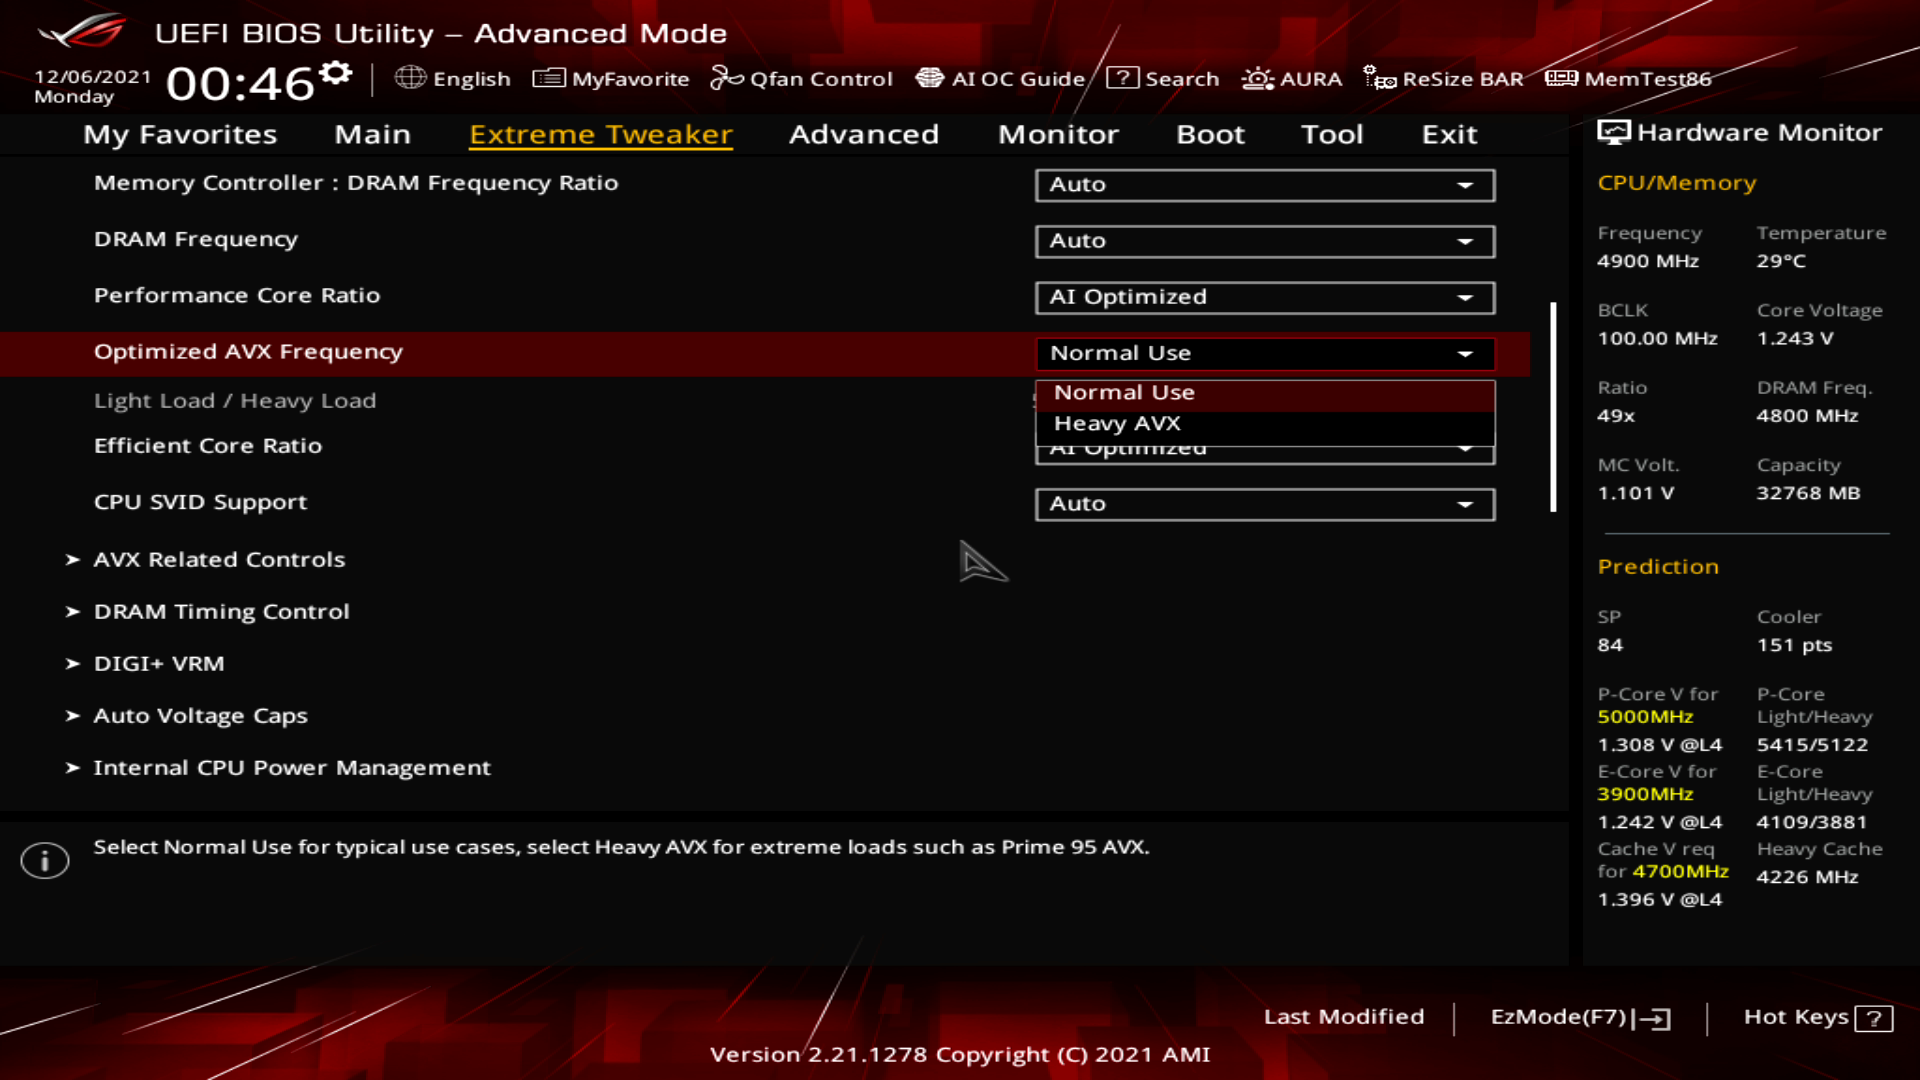This screenshot has height=1080, width=1920.
Task: Switch to the Monitor tab
Action: pos(1058,134)
